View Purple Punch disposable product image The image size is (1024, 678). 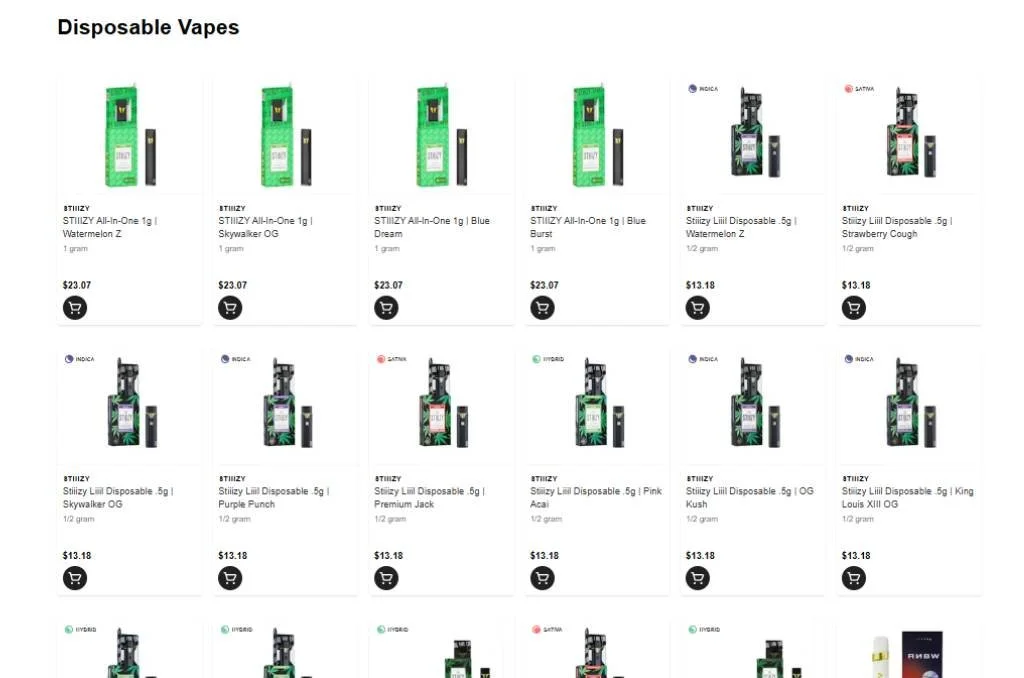point(285,405)
